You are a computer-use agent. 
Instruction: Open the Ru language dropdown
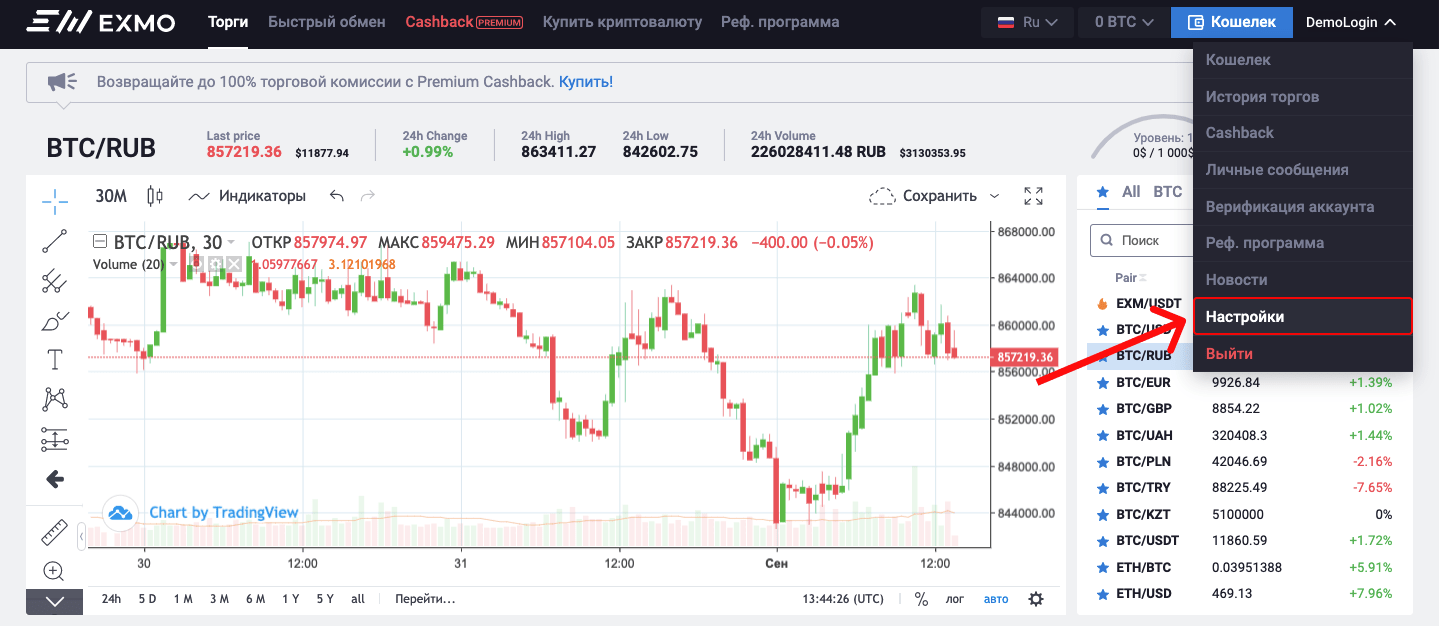(1027, 22)
